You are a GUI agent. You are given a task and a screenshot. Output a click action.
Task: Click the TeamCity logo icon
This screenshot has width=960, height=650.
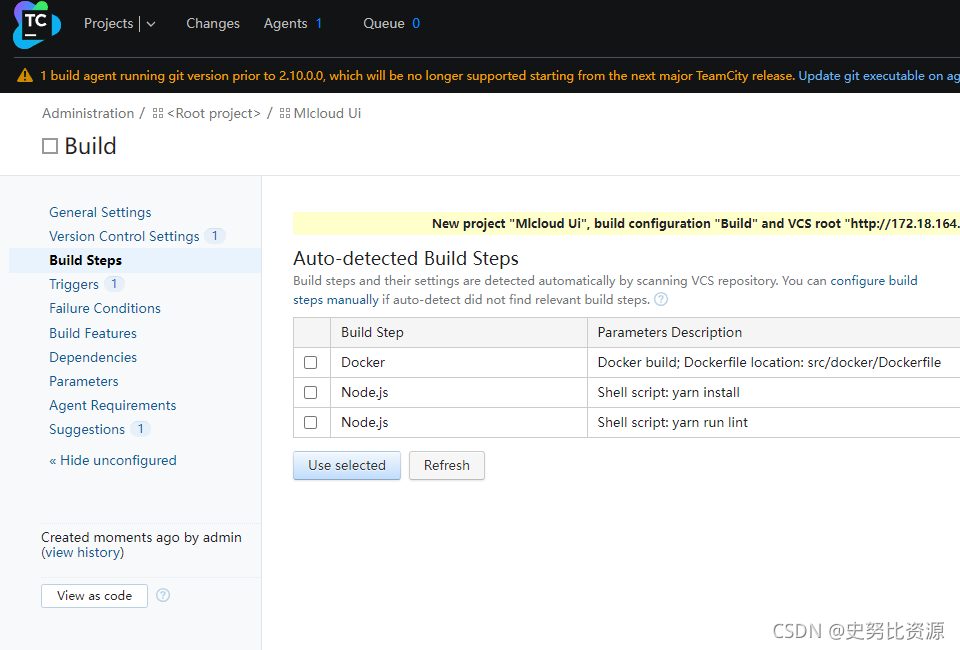coord(37,24)
